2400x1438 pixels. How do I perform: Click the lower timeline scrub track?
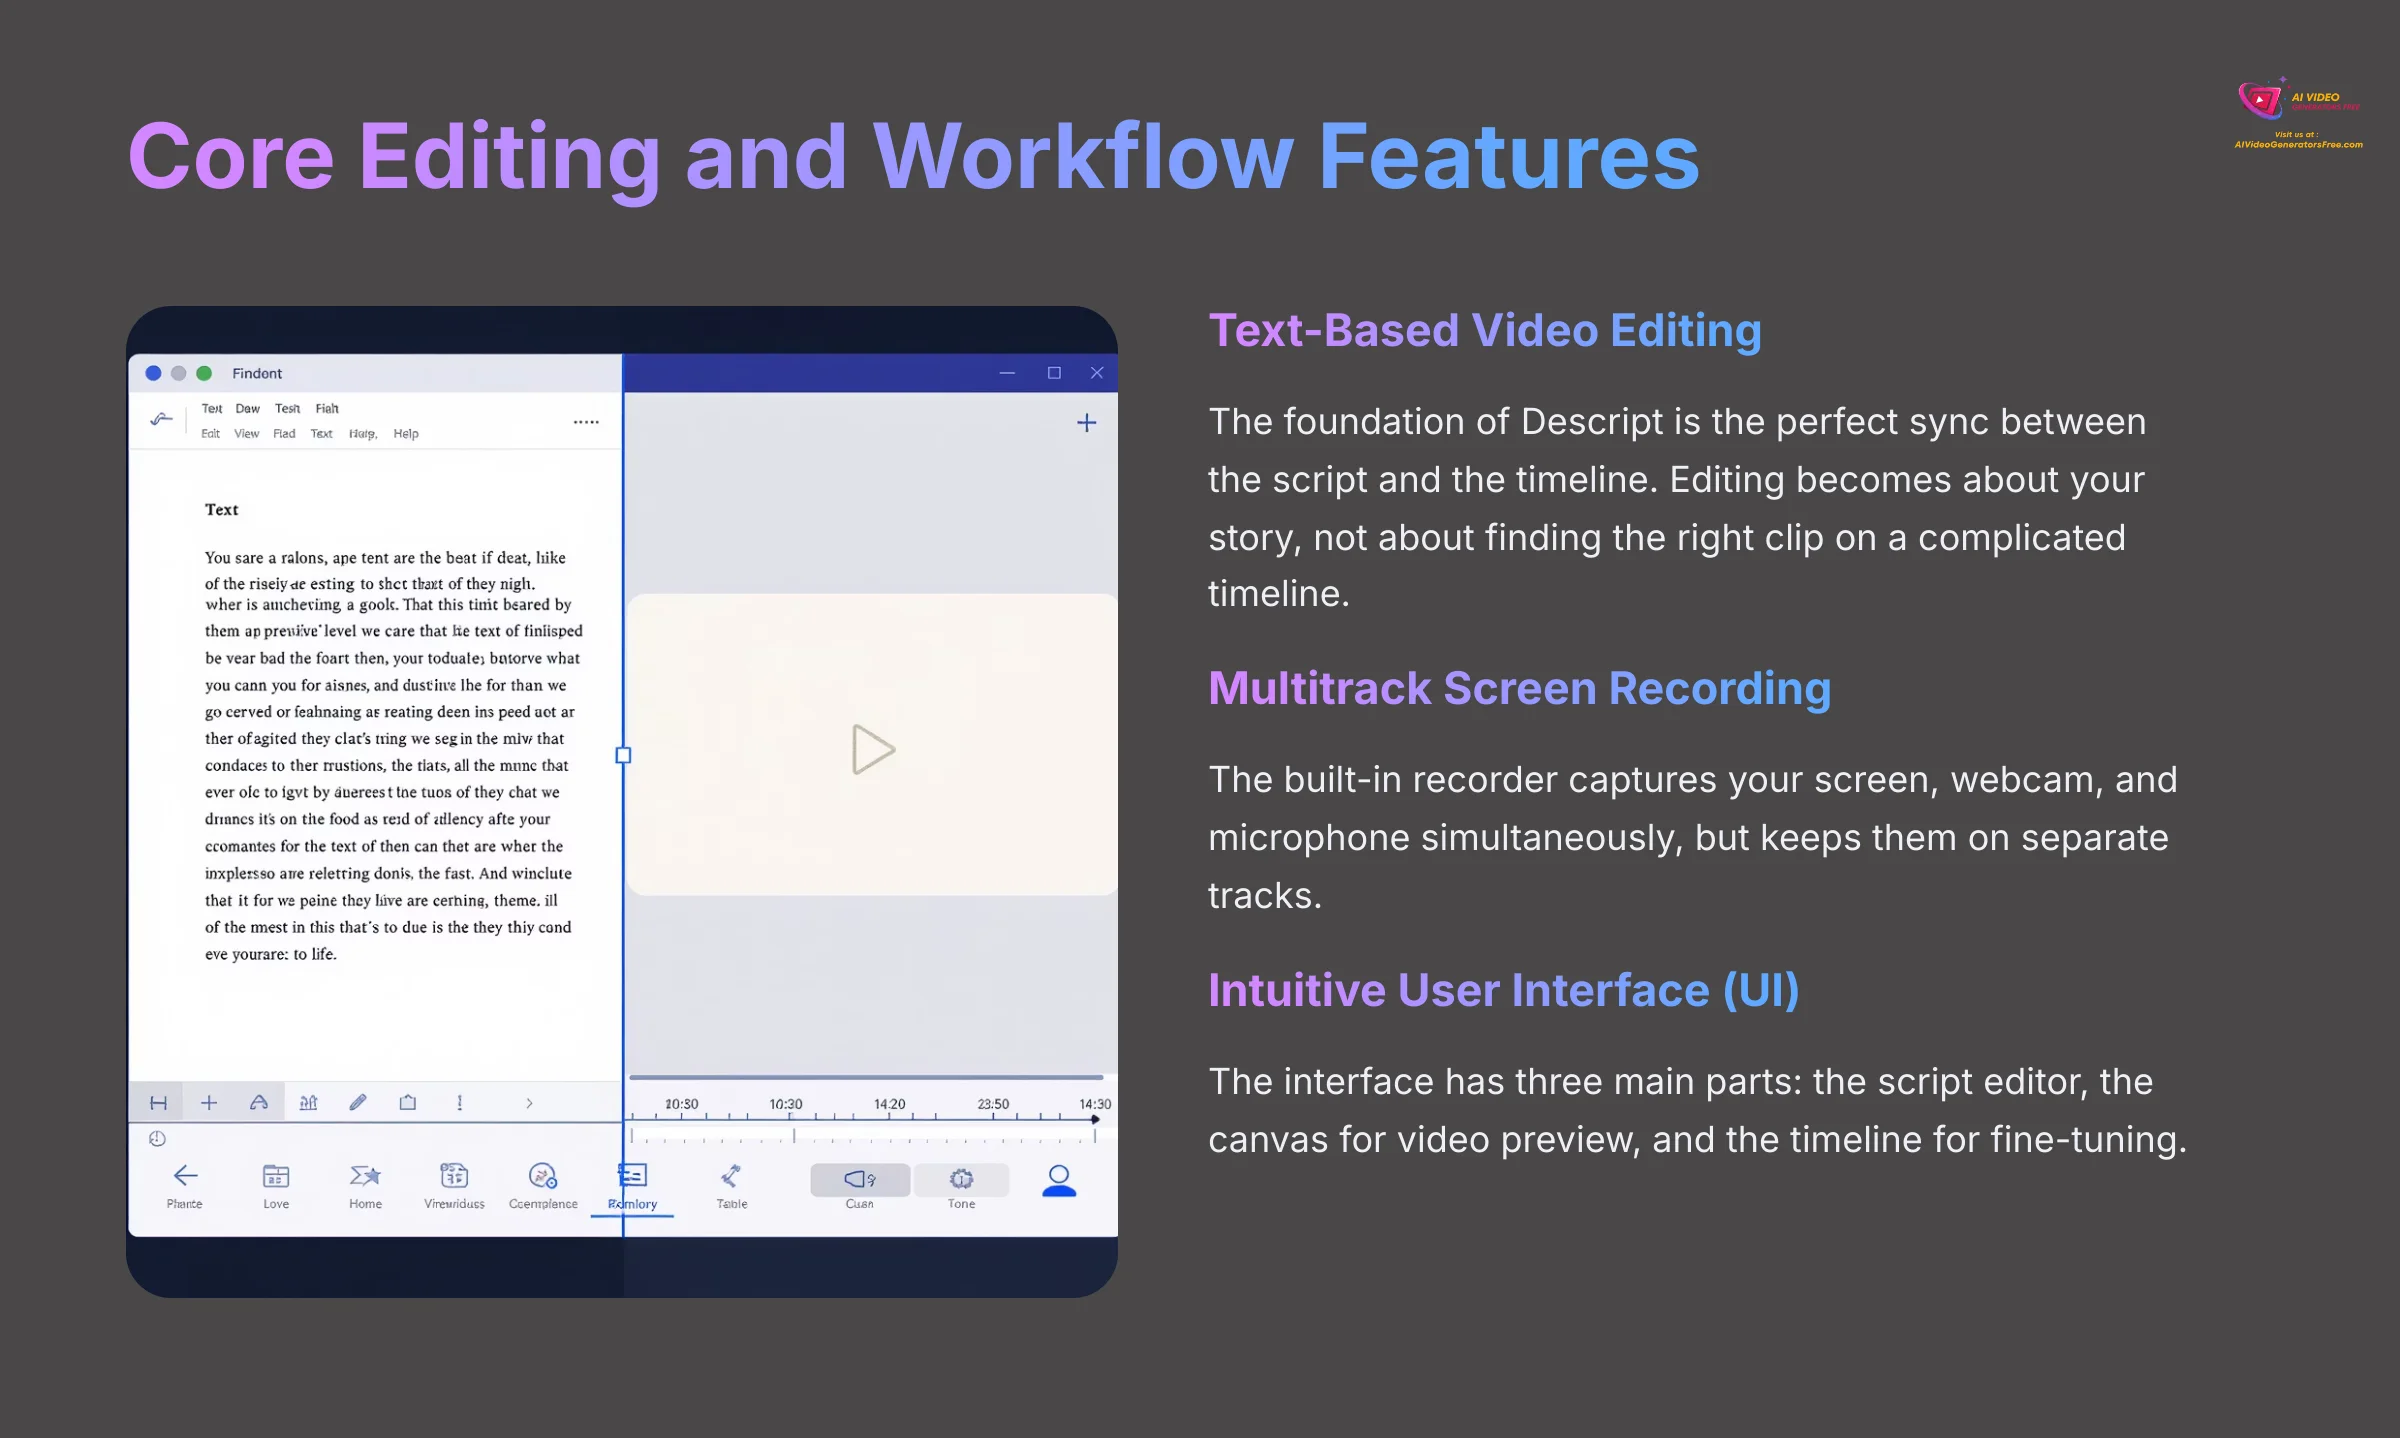pos(864,1136)
